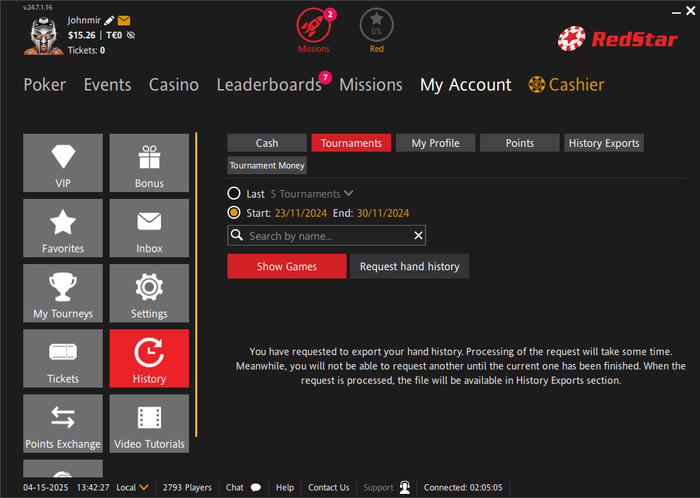Click the Connected: 02:05:05 status text
This screenshot has width=700, height=498.
463,487
